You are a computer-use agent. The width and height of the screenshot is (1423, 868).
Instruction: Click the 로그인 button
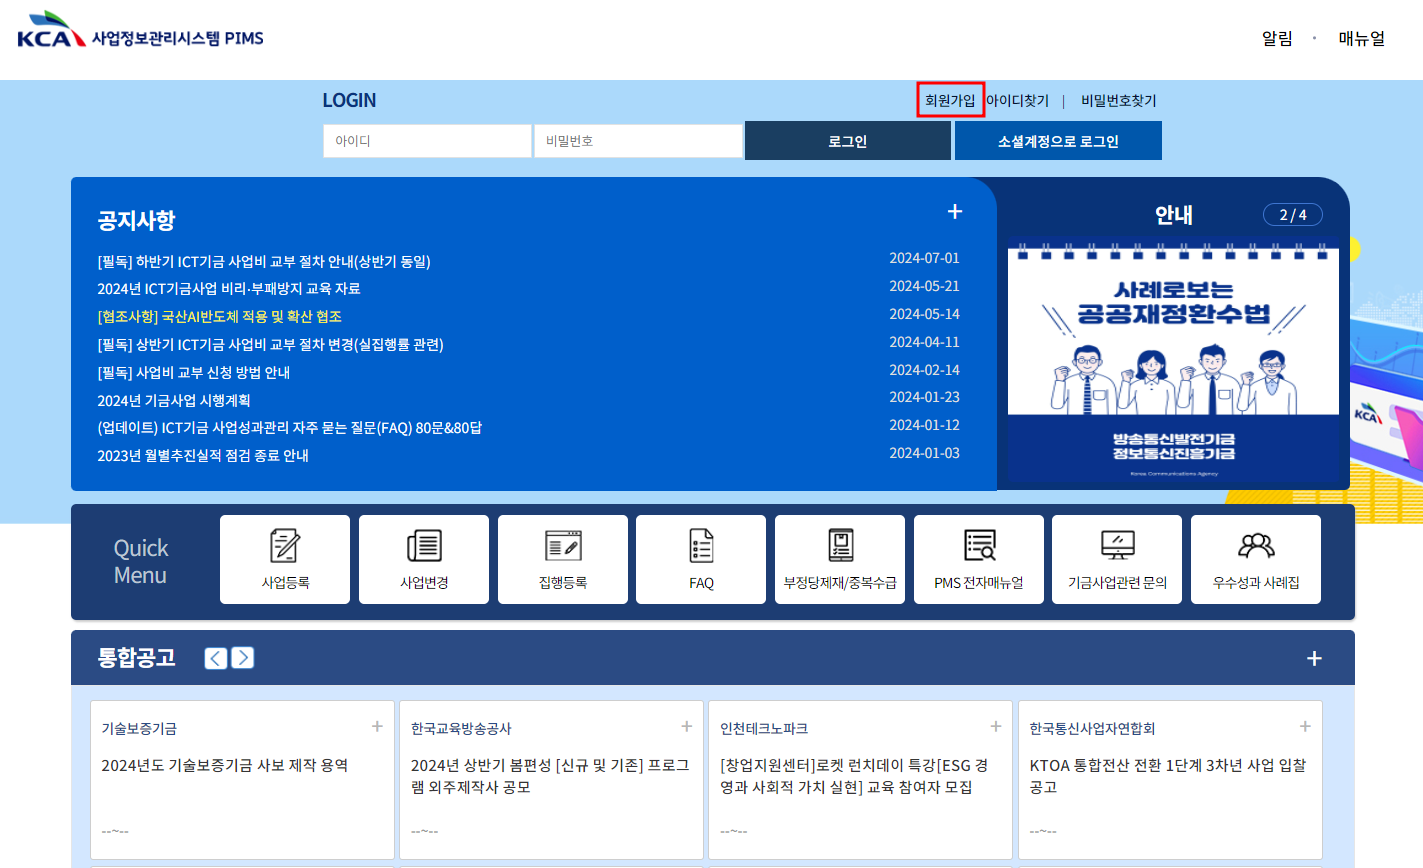[x=848, y=141]
